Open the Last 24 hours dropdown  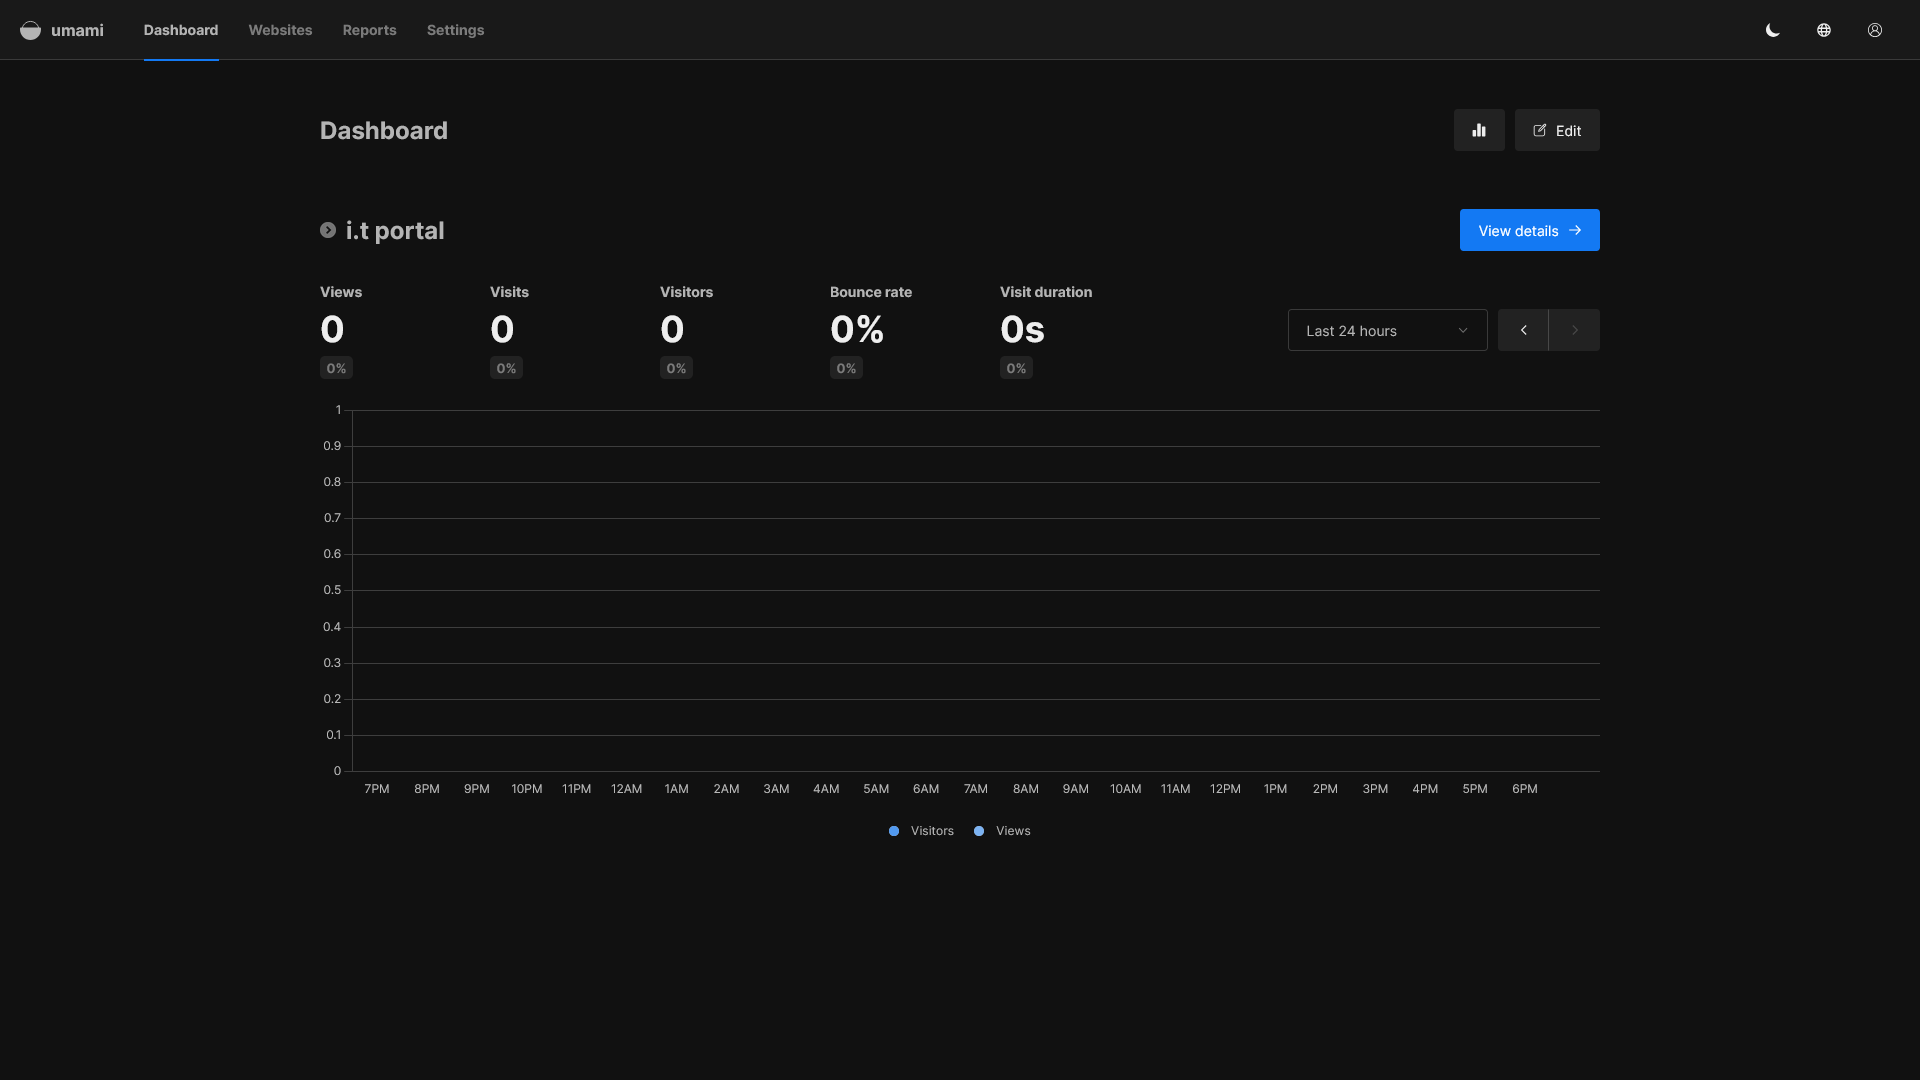click(1387, 330)
